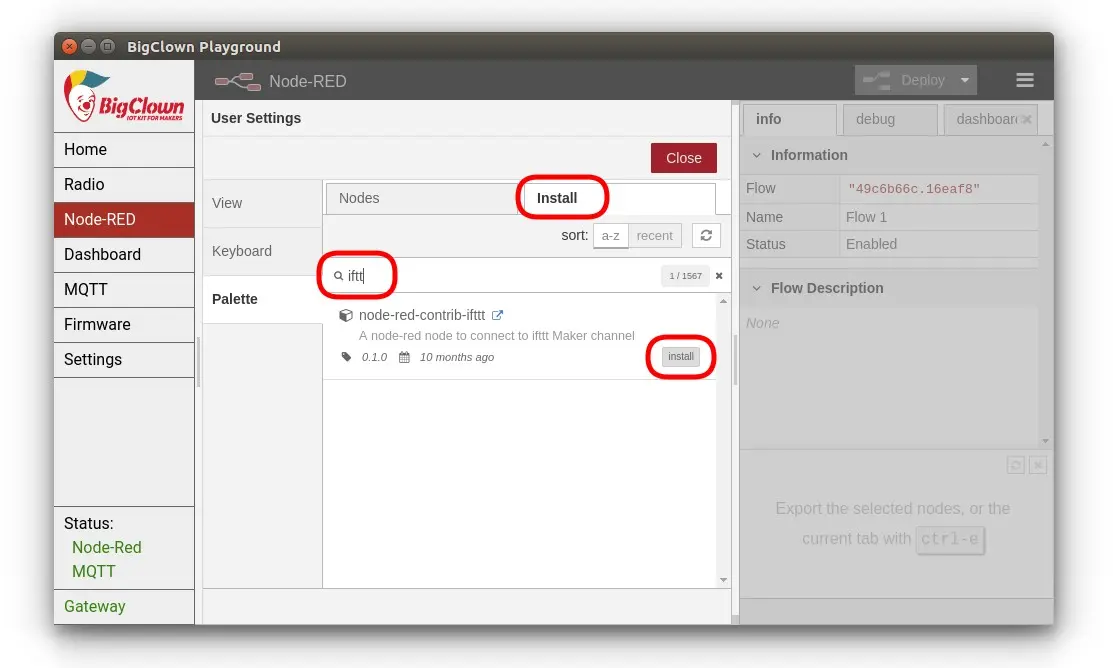This screenshot has height=668, width=1113.
Task: Click the flow ID "49c6b66c.16eaf8"
Action: pyautogui.click(x=914, y=189)
